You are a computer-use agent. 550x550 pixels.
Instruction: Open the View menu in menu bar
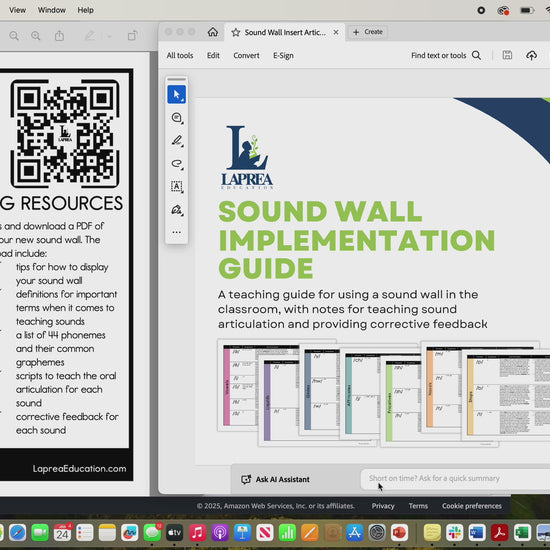(17, 10)
